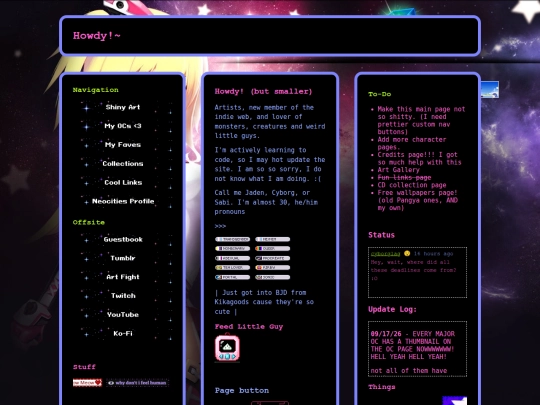The width and height of the screenshot is (540, 405).
Task: Click the Status heading
Action: pyautogui.click(x=382, y=235)
